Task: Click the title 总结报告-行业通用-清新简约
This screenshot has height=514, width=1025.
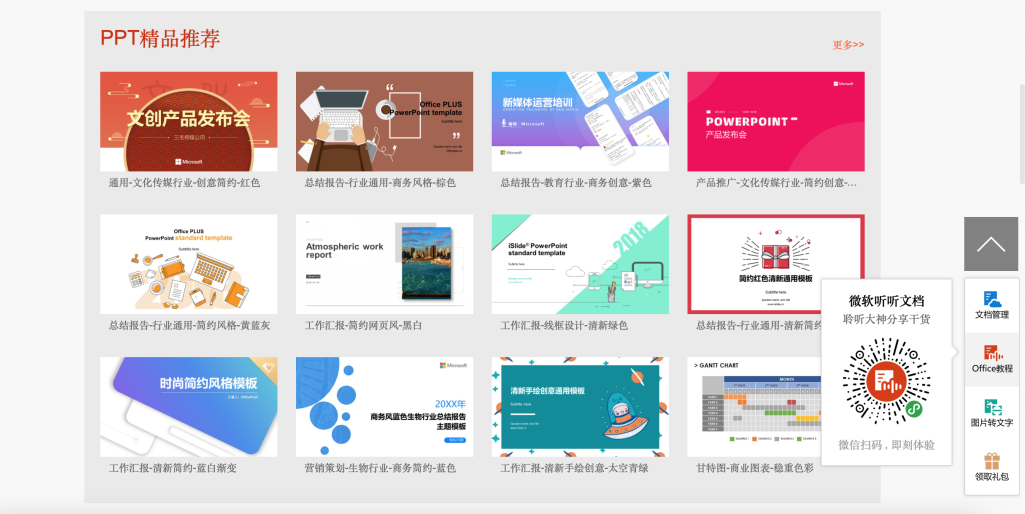Action: [x=758, y=325]
